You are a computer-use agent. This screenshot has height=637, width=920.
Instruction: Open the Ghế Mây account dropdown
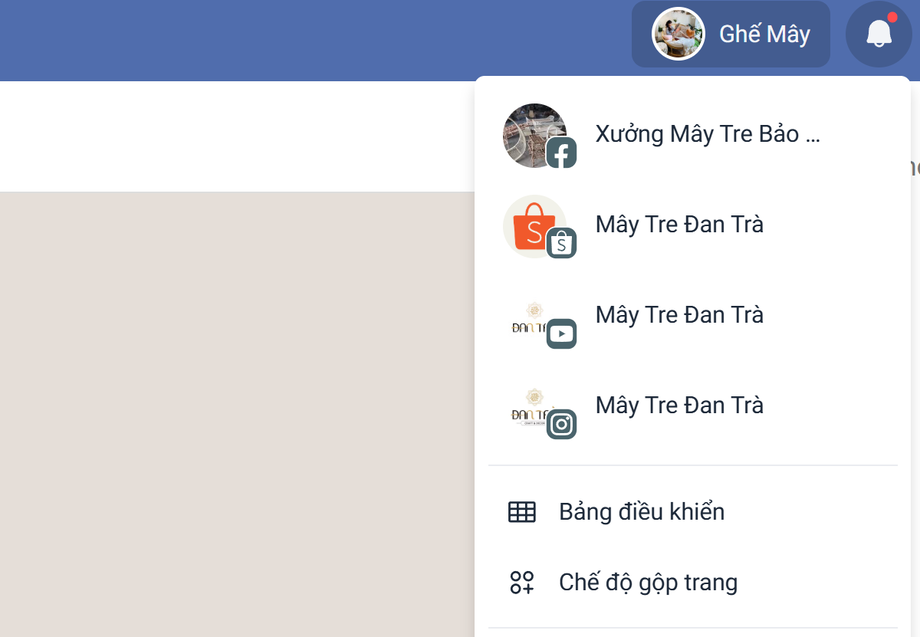764,34
